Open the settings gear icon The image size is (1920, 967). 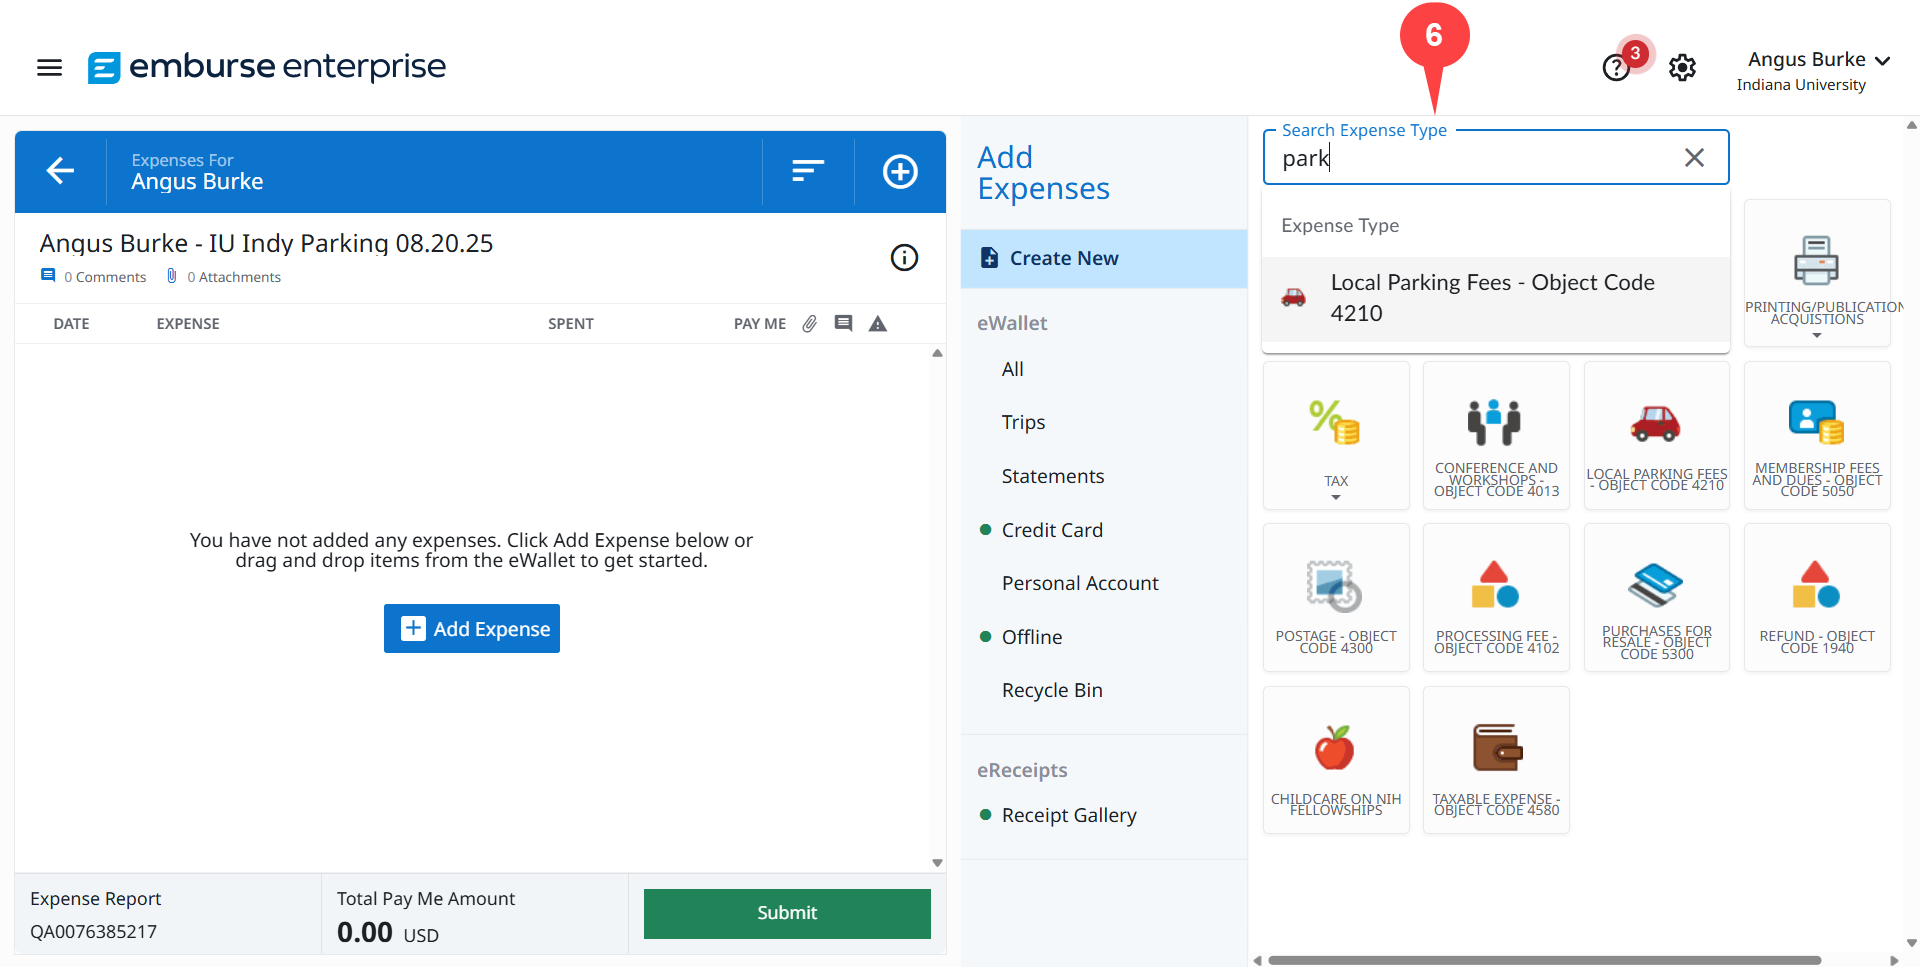pyautogui.click(x=1682, y=67)
